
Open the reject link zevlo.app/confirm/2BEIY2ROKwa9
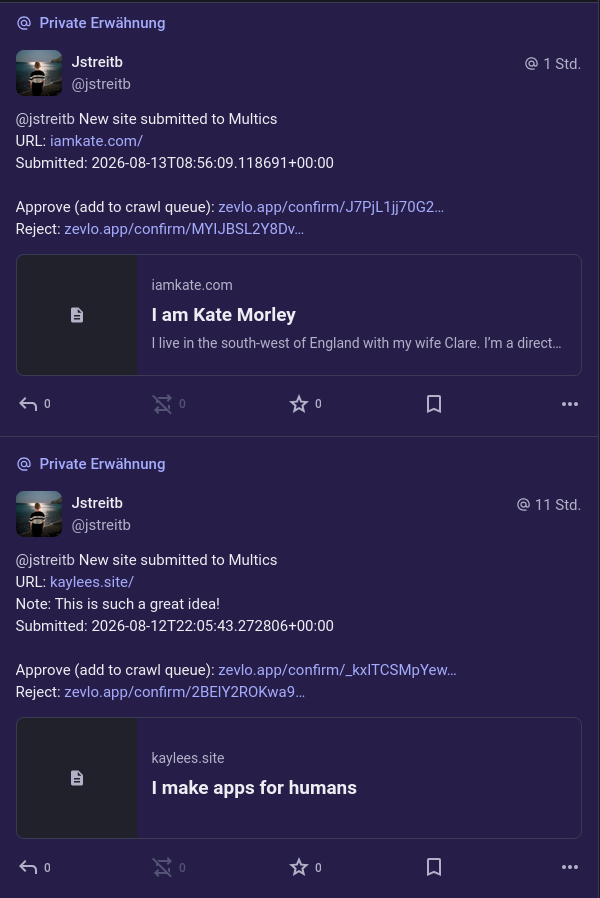184,692
